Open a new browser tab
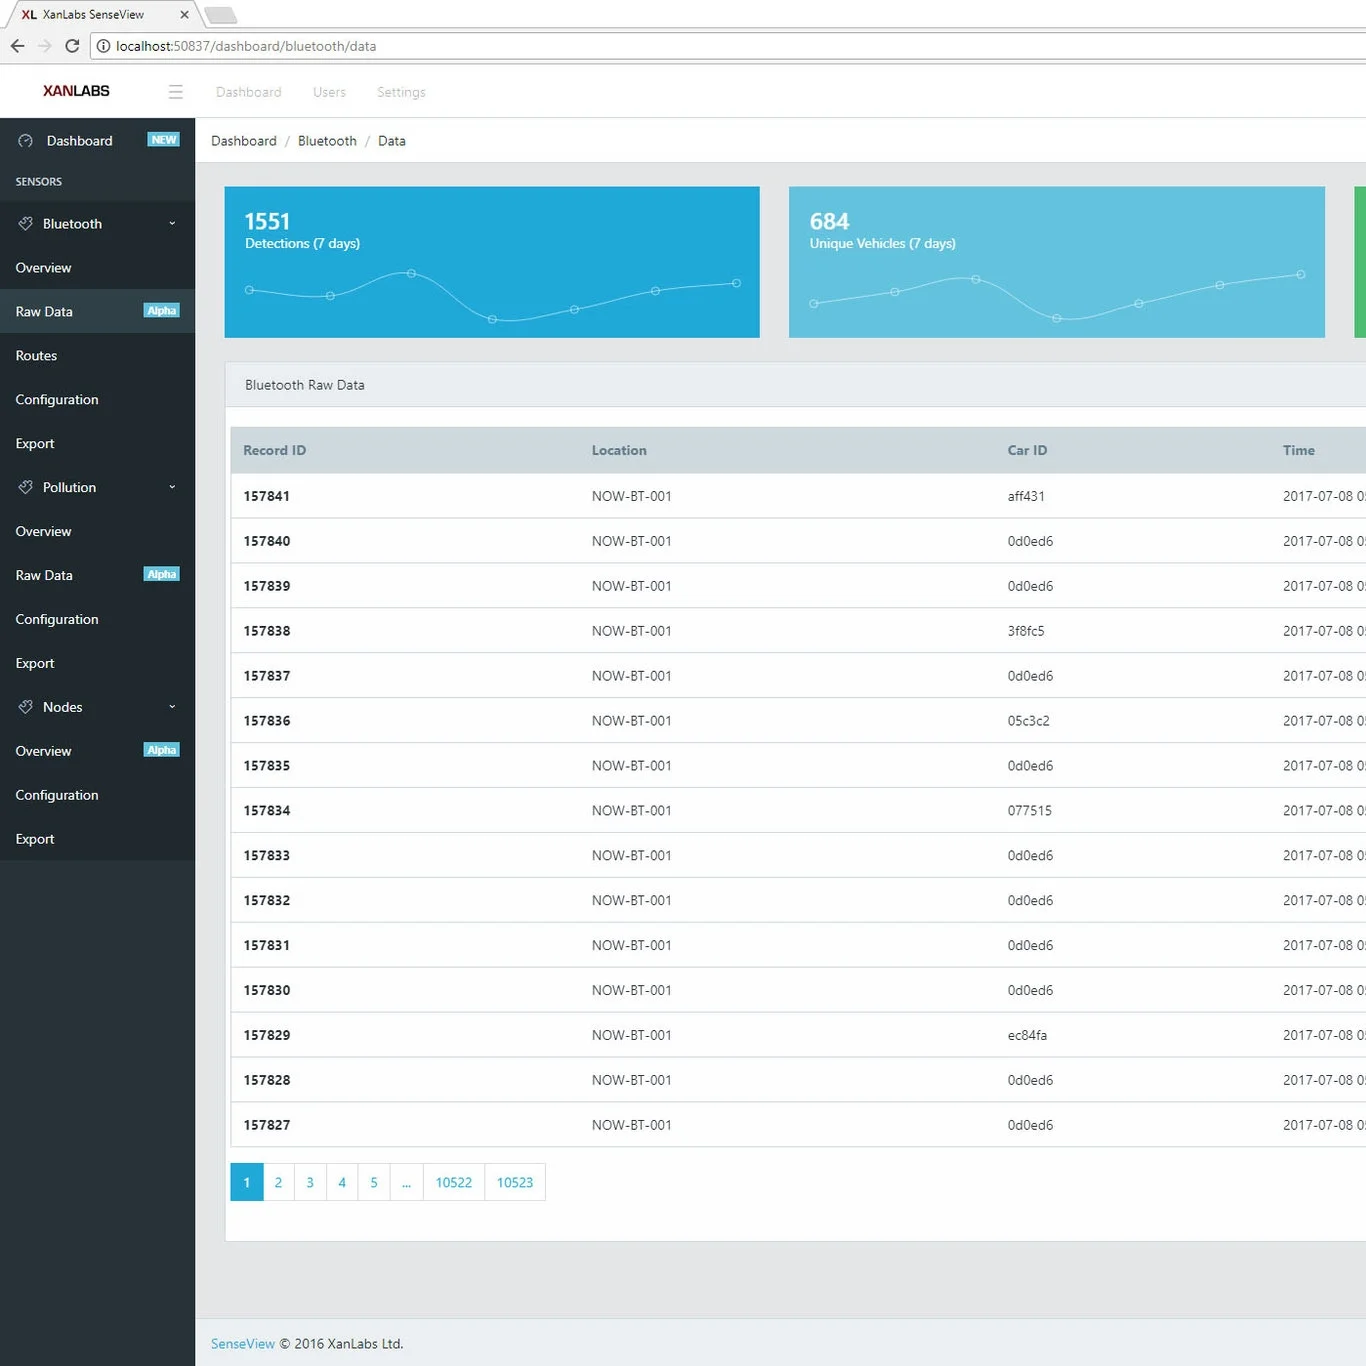The image size is (1366, 1366). tap(221, 15)
